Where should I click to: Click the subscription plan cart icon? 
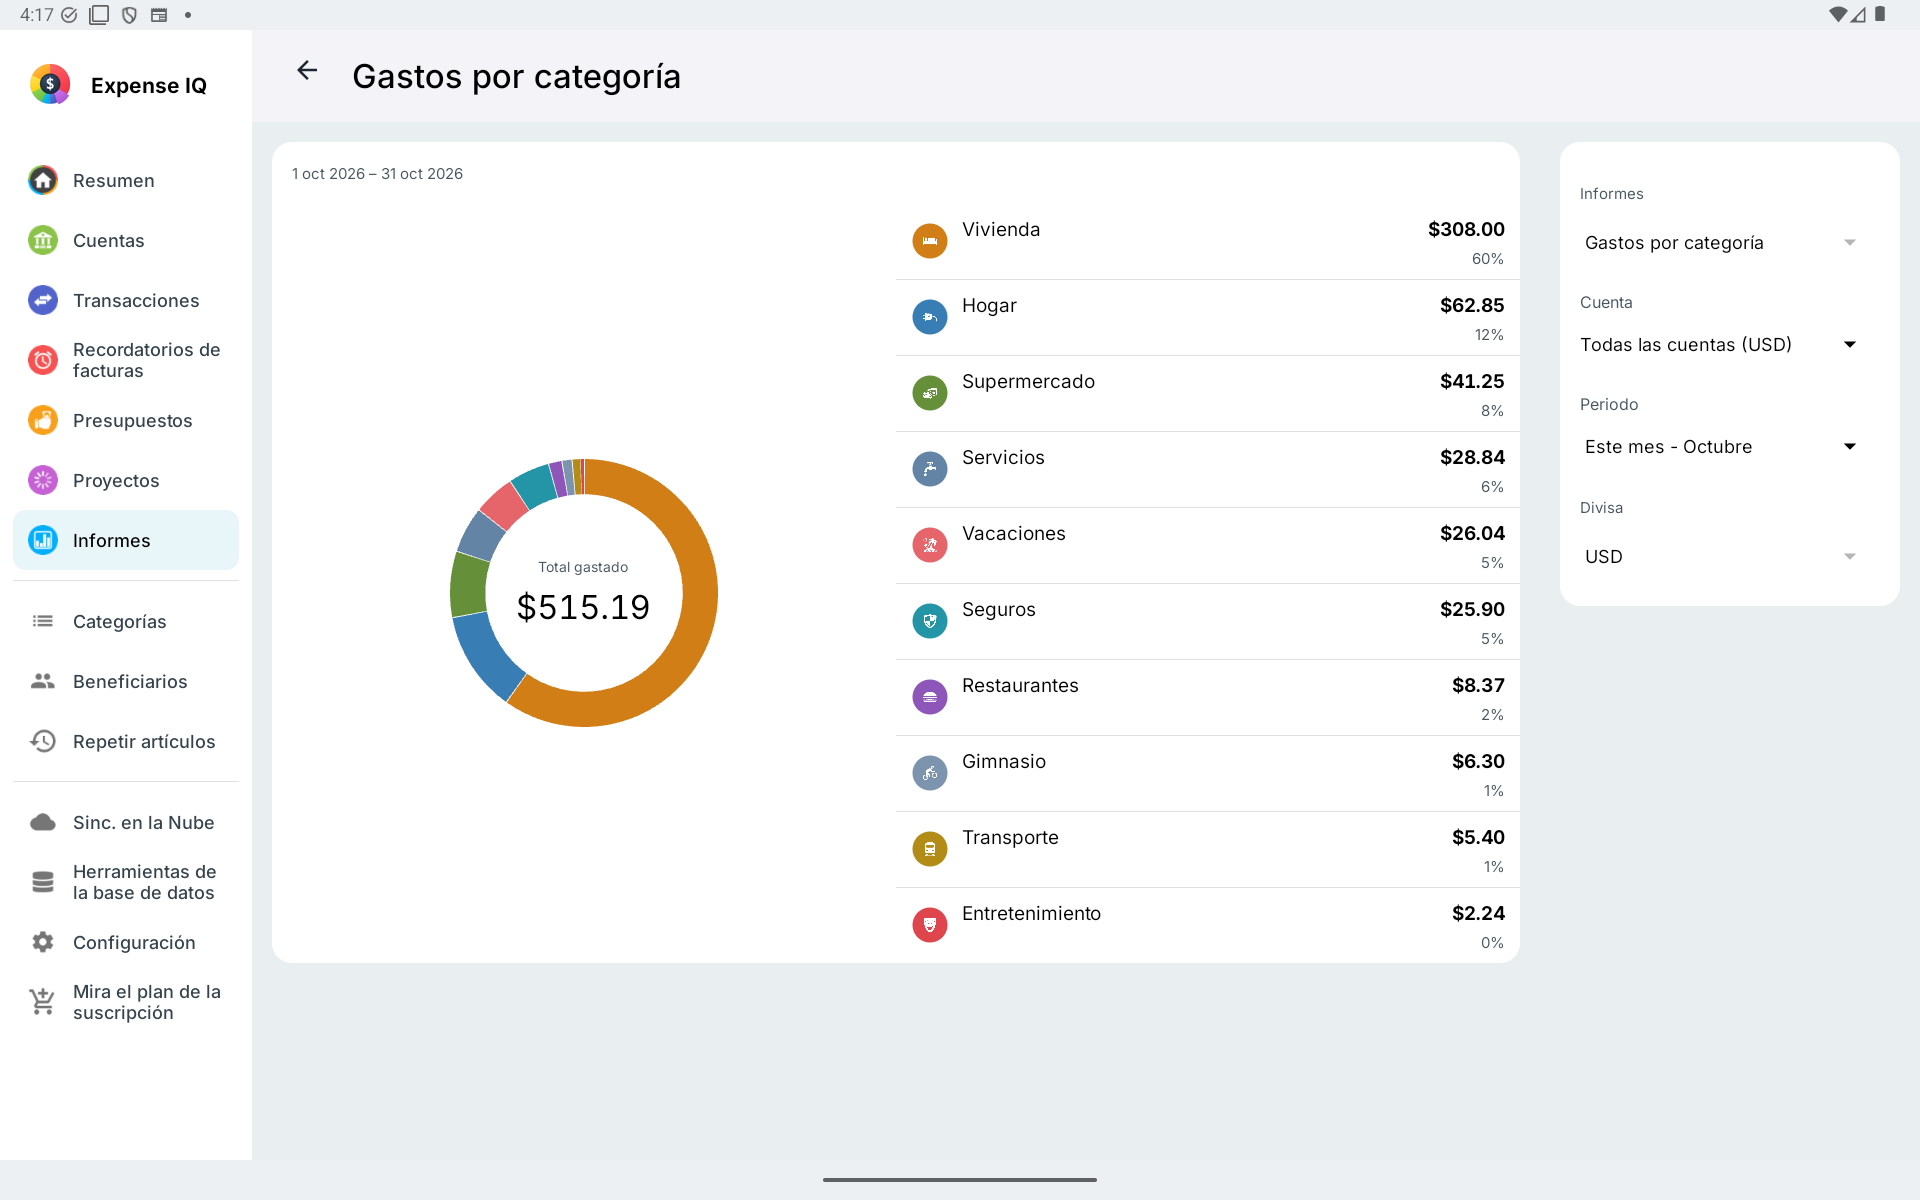tap(43, 1001)
